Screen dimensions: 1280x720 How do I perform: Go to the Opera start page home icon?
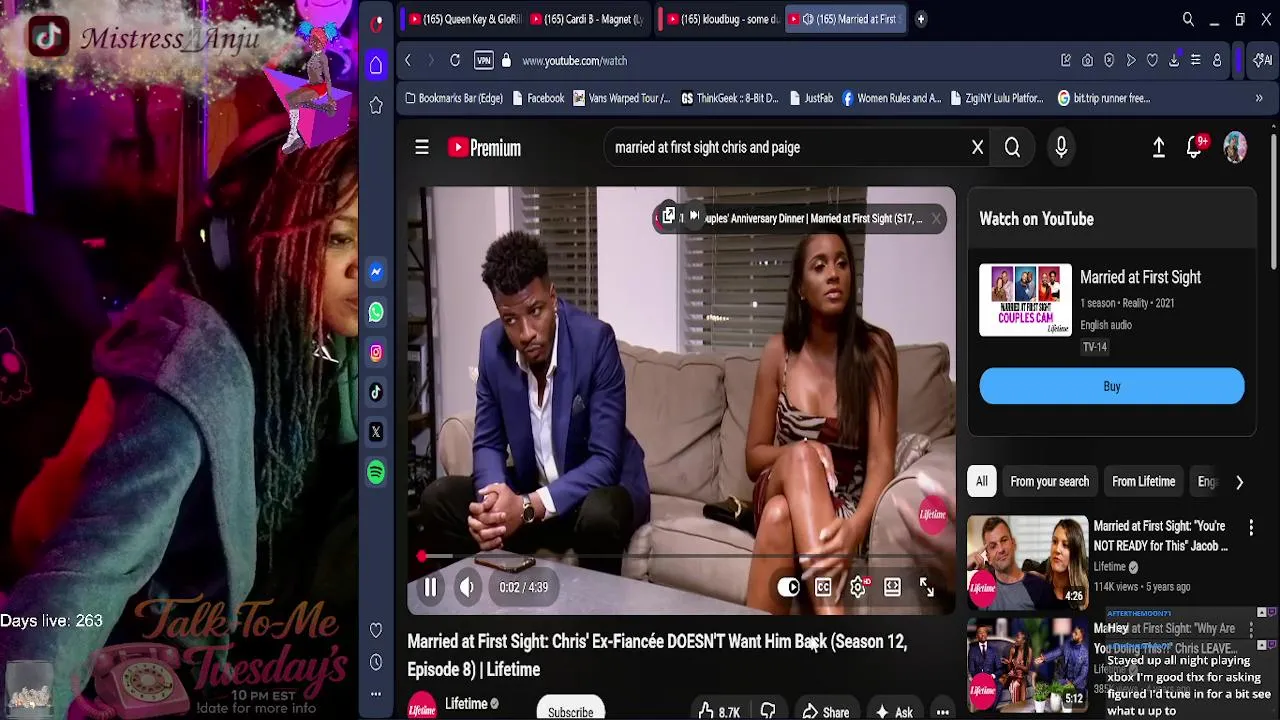pyautogui.click(x=376, y=65)
